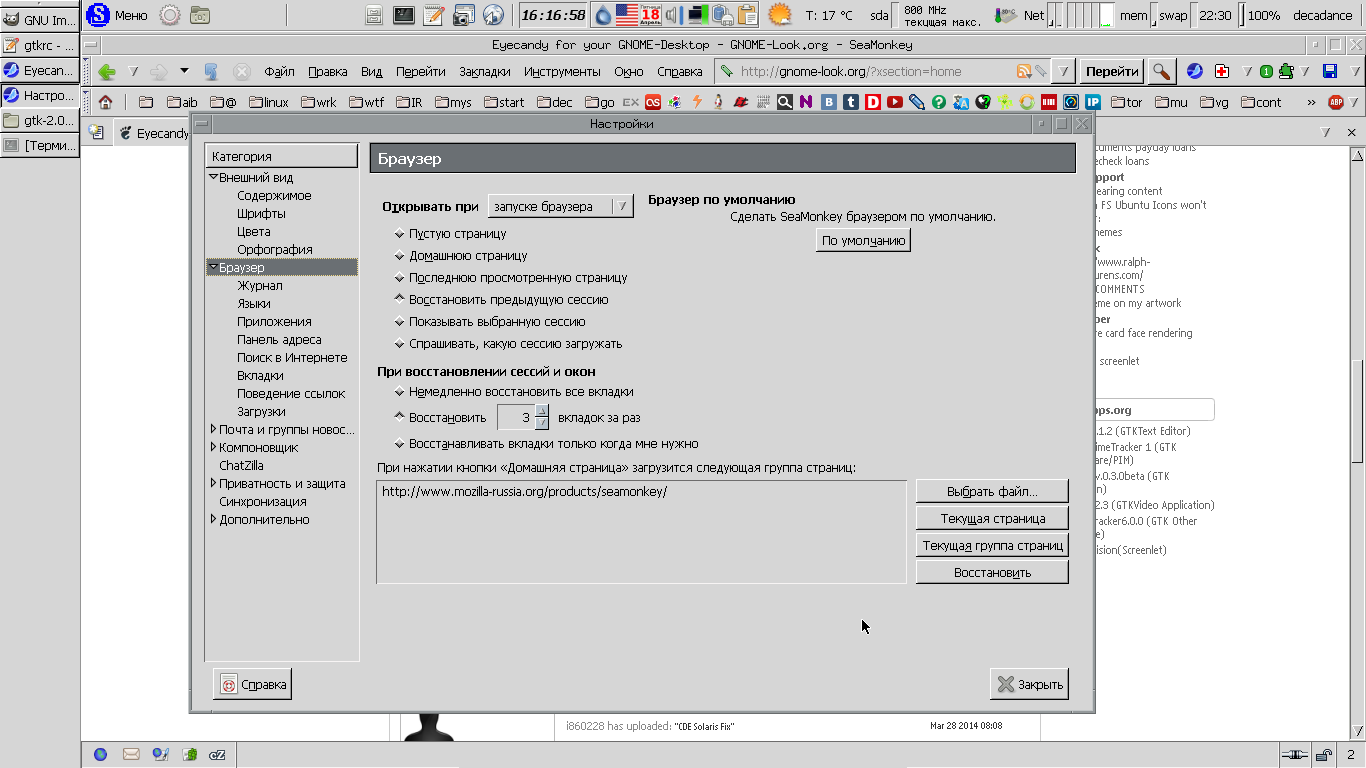Screen dimensions: 1366x768
Task: Open the back-button history dropdown arrow
Action: [133, 71]
